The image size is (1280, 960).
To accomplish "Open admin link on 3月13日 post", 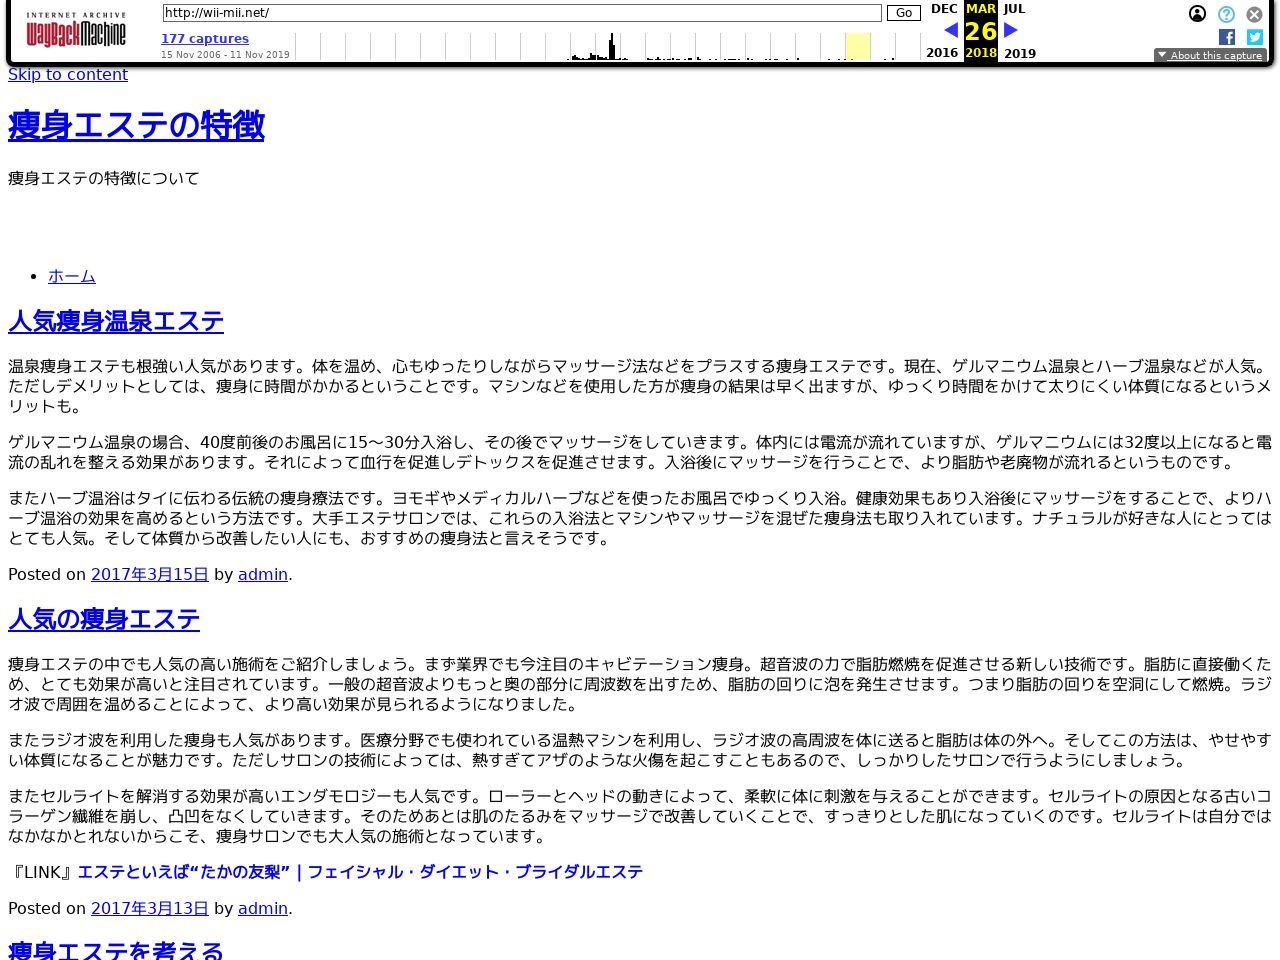I will coord(263,908).
